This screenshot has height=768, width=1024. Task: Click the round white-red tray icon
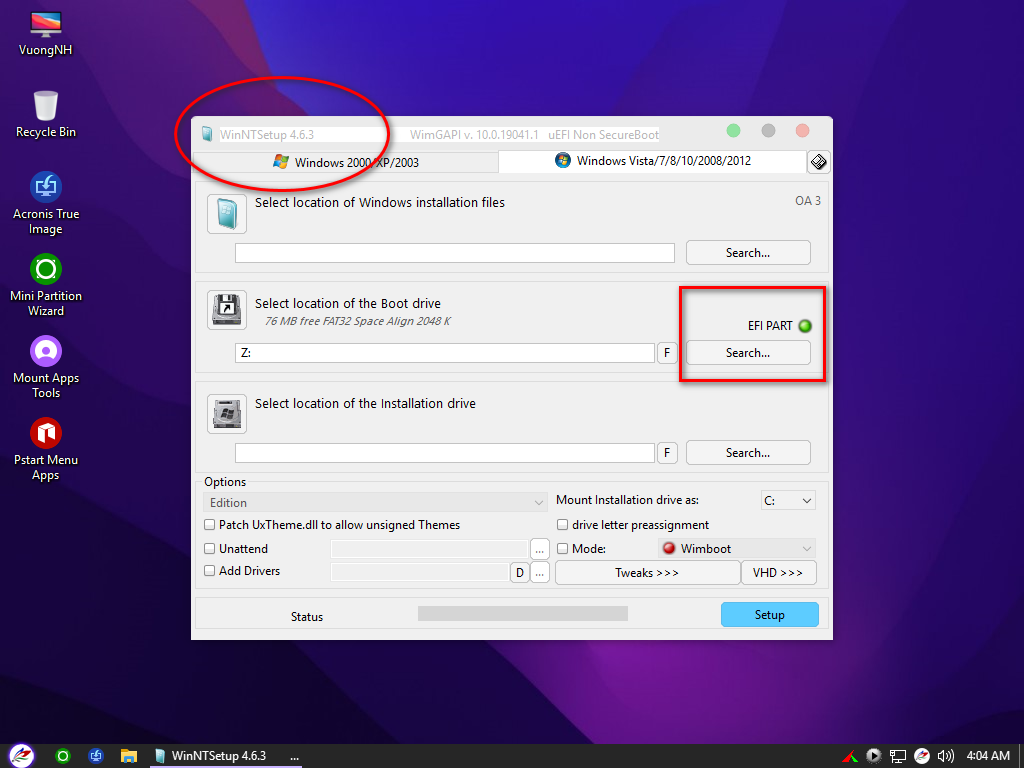tap(921, 756)
